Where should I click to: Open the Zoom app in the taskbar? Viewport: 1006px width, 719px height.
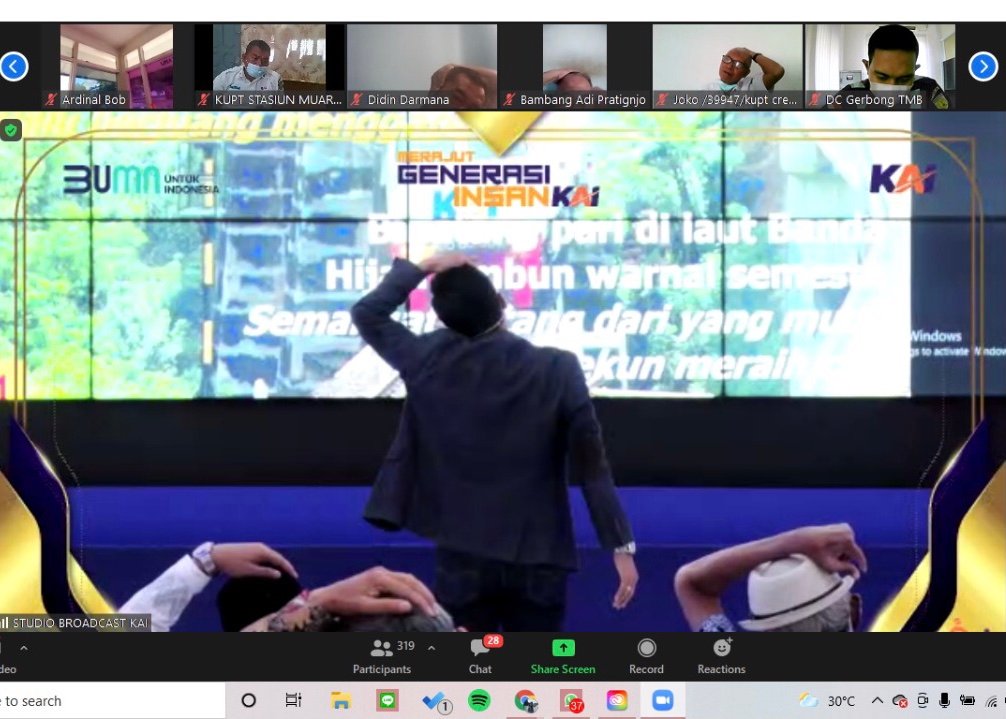(x=662, y=701)
